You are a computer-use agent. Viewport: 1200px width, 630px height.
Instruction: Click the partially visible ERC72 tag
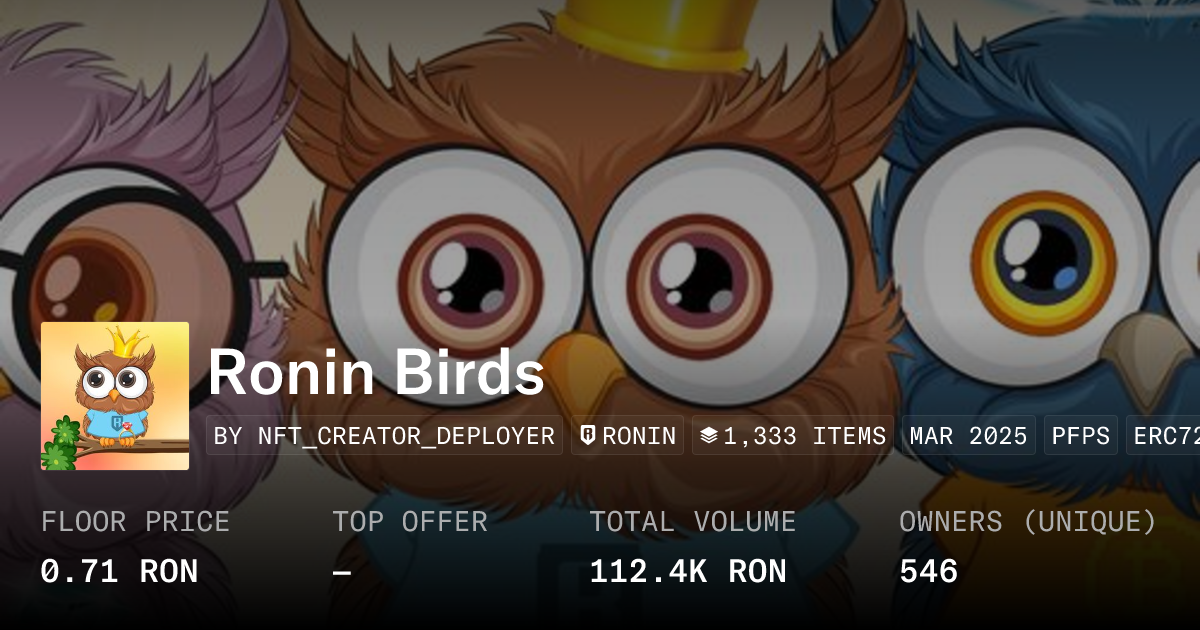point(1164,436)
